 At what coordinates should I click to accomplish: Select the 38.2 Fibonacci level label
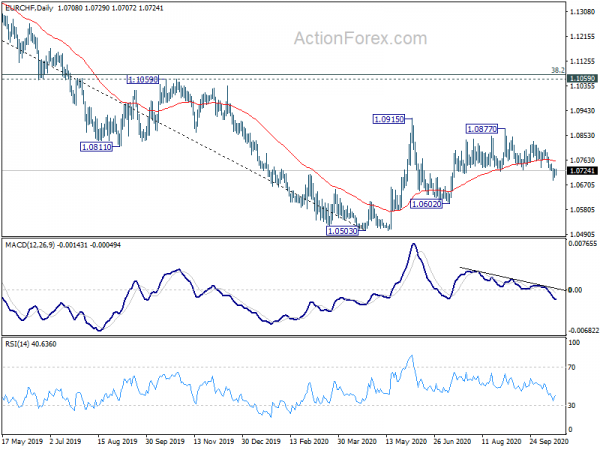pos(558,70)
